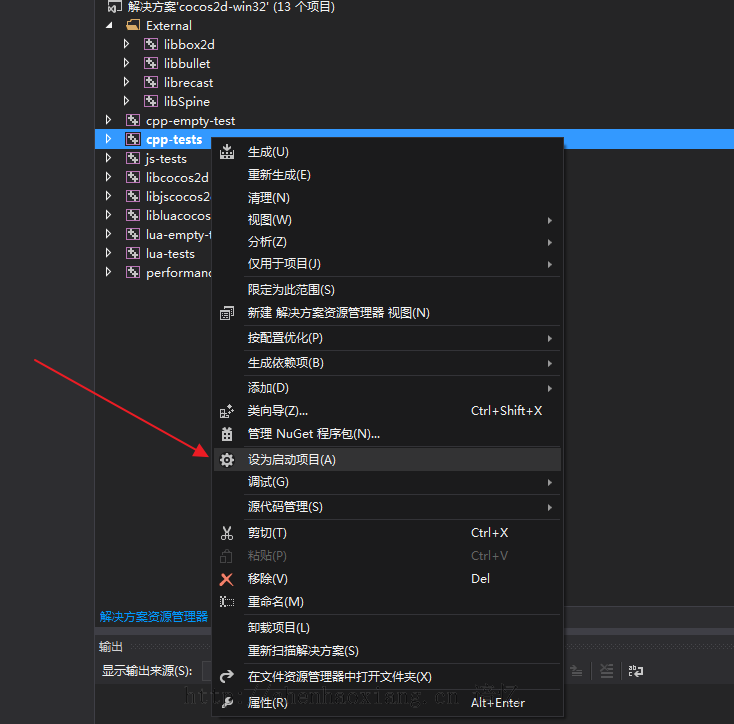Click the open-folder arrow icon
734x724 pixels.
pyautogui.click(x=227, y=676)
